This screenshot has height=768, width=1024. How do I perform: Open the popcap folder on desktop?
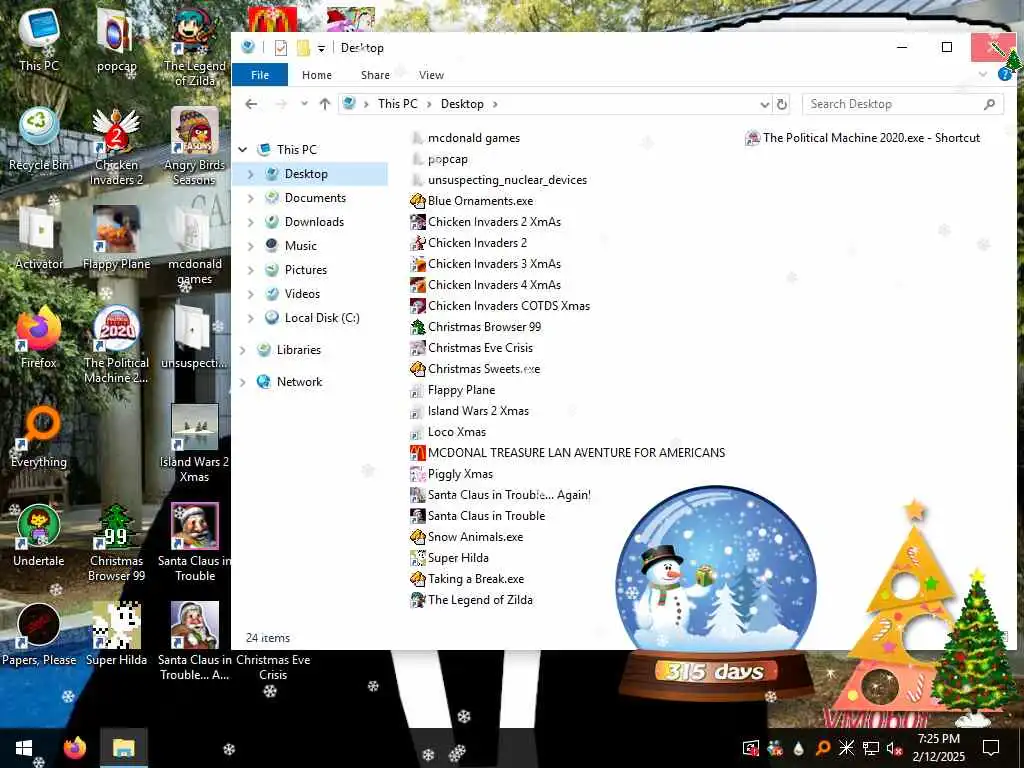pyautogui.click(x=116, y=40)
